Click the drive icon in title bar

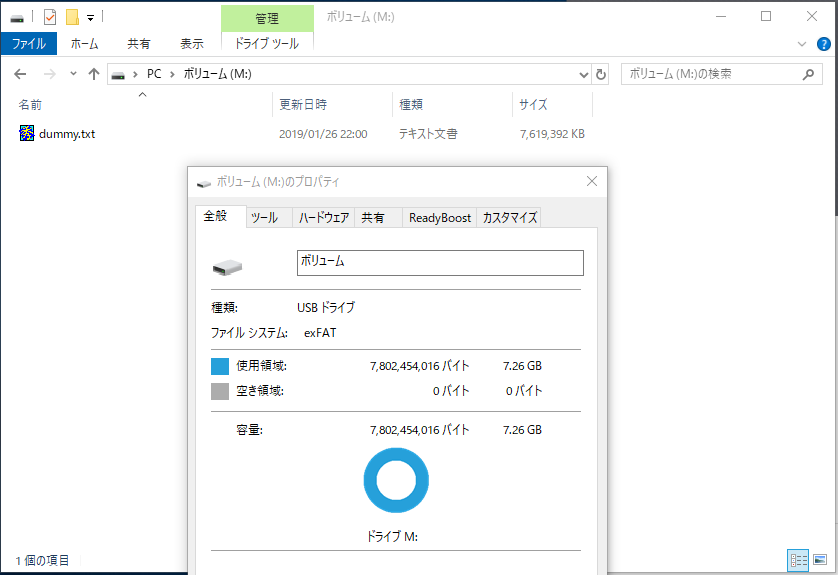(x=17, y=18)
